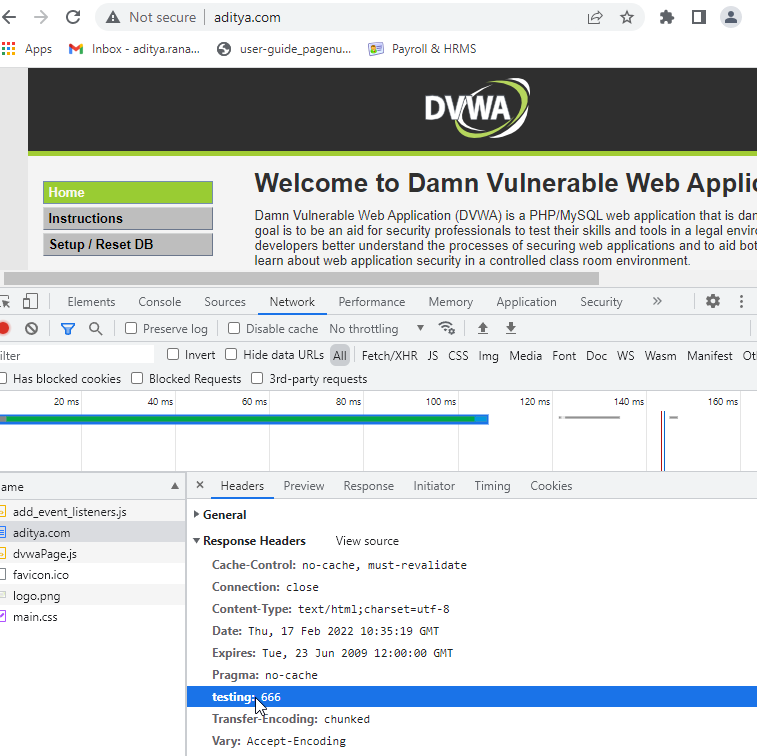Go back using the browser back arrow
The image size is (757, 756).
(9, 17)
